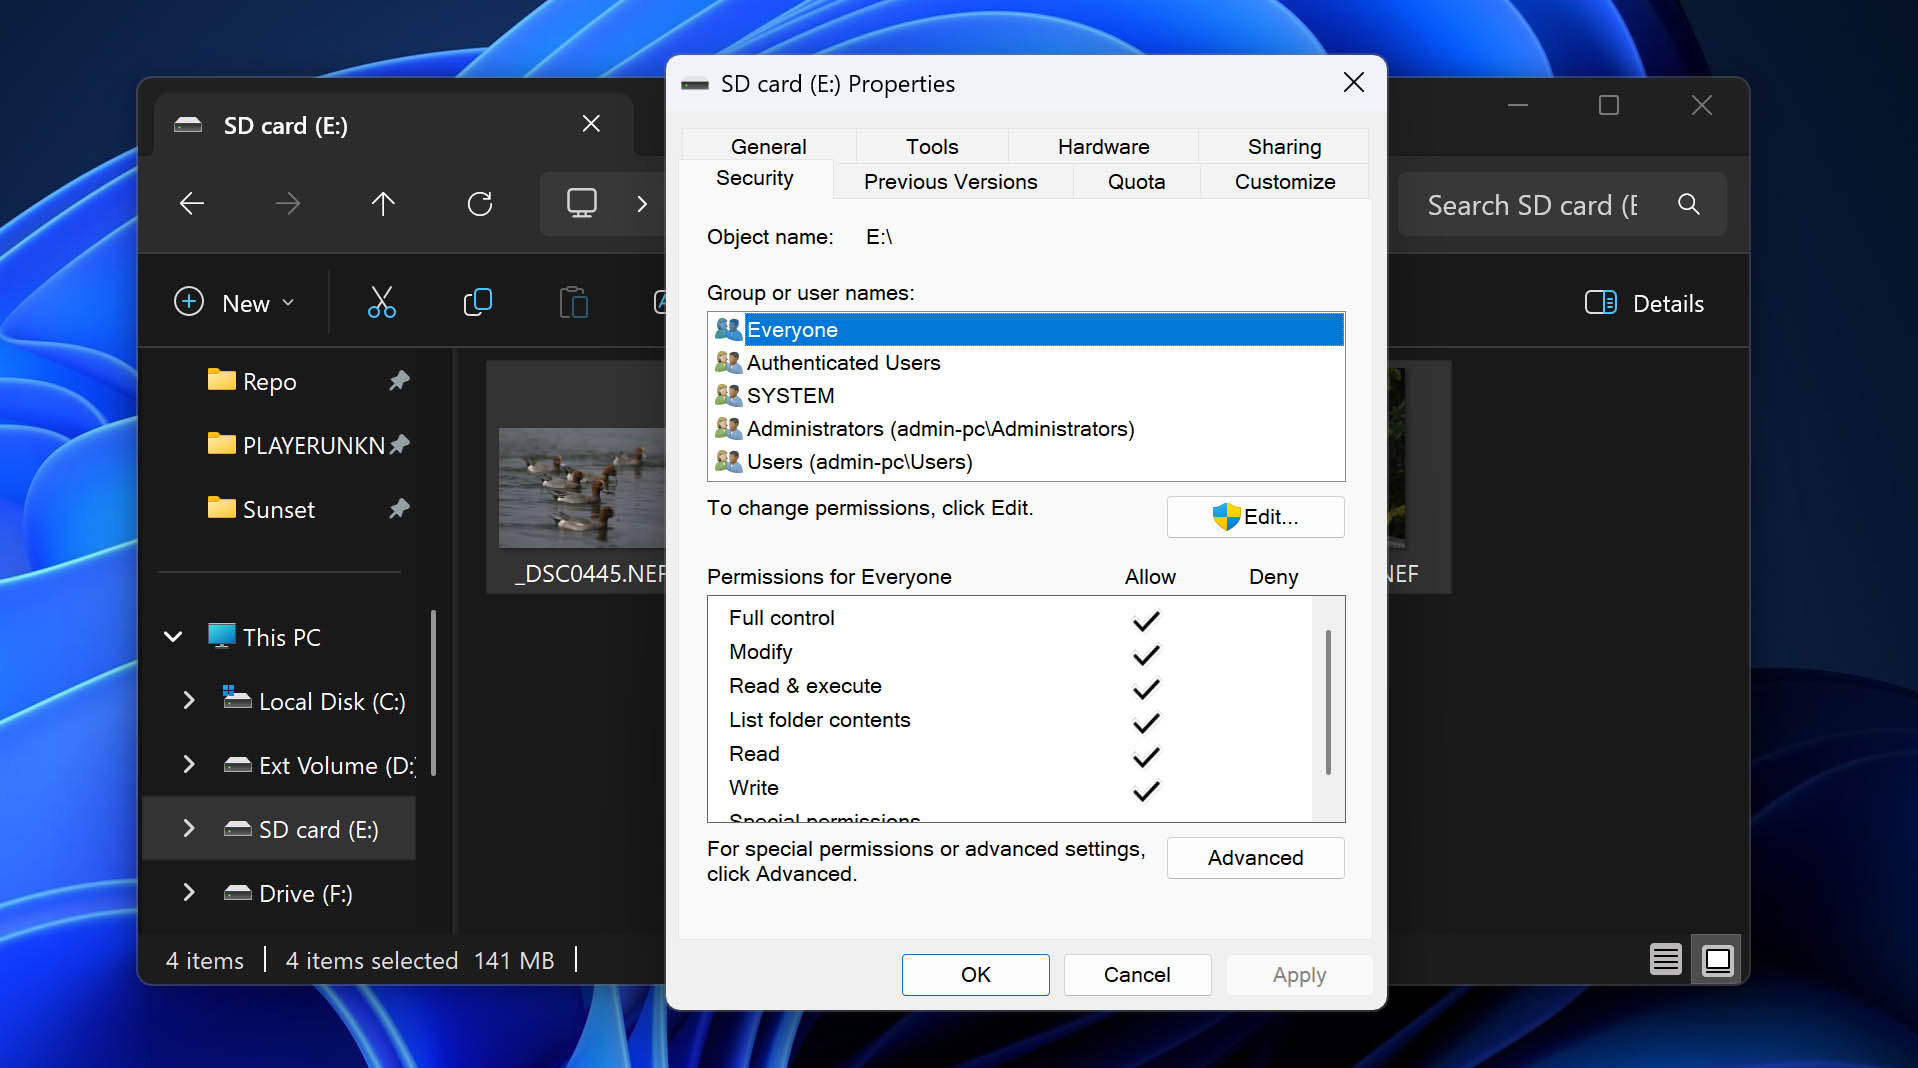Toggle the Details pane
1918x1068 pixels.
coord(1645,303)
